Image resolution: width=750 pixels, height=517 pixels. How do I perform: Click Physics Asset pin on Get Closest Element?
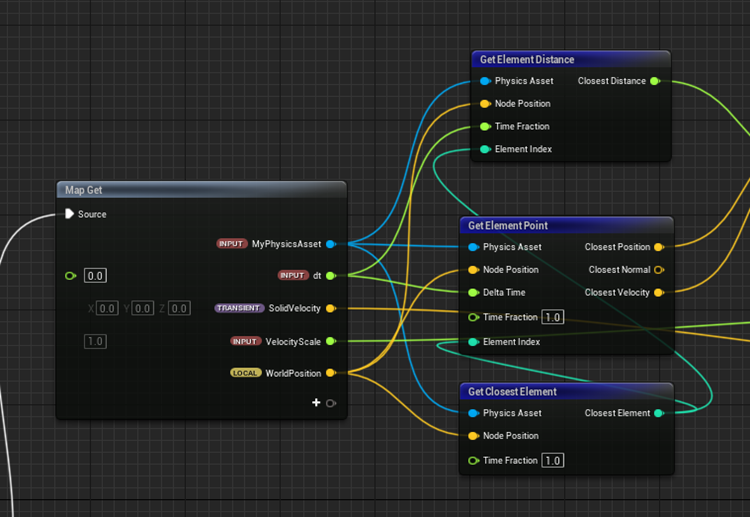point(473,413)
